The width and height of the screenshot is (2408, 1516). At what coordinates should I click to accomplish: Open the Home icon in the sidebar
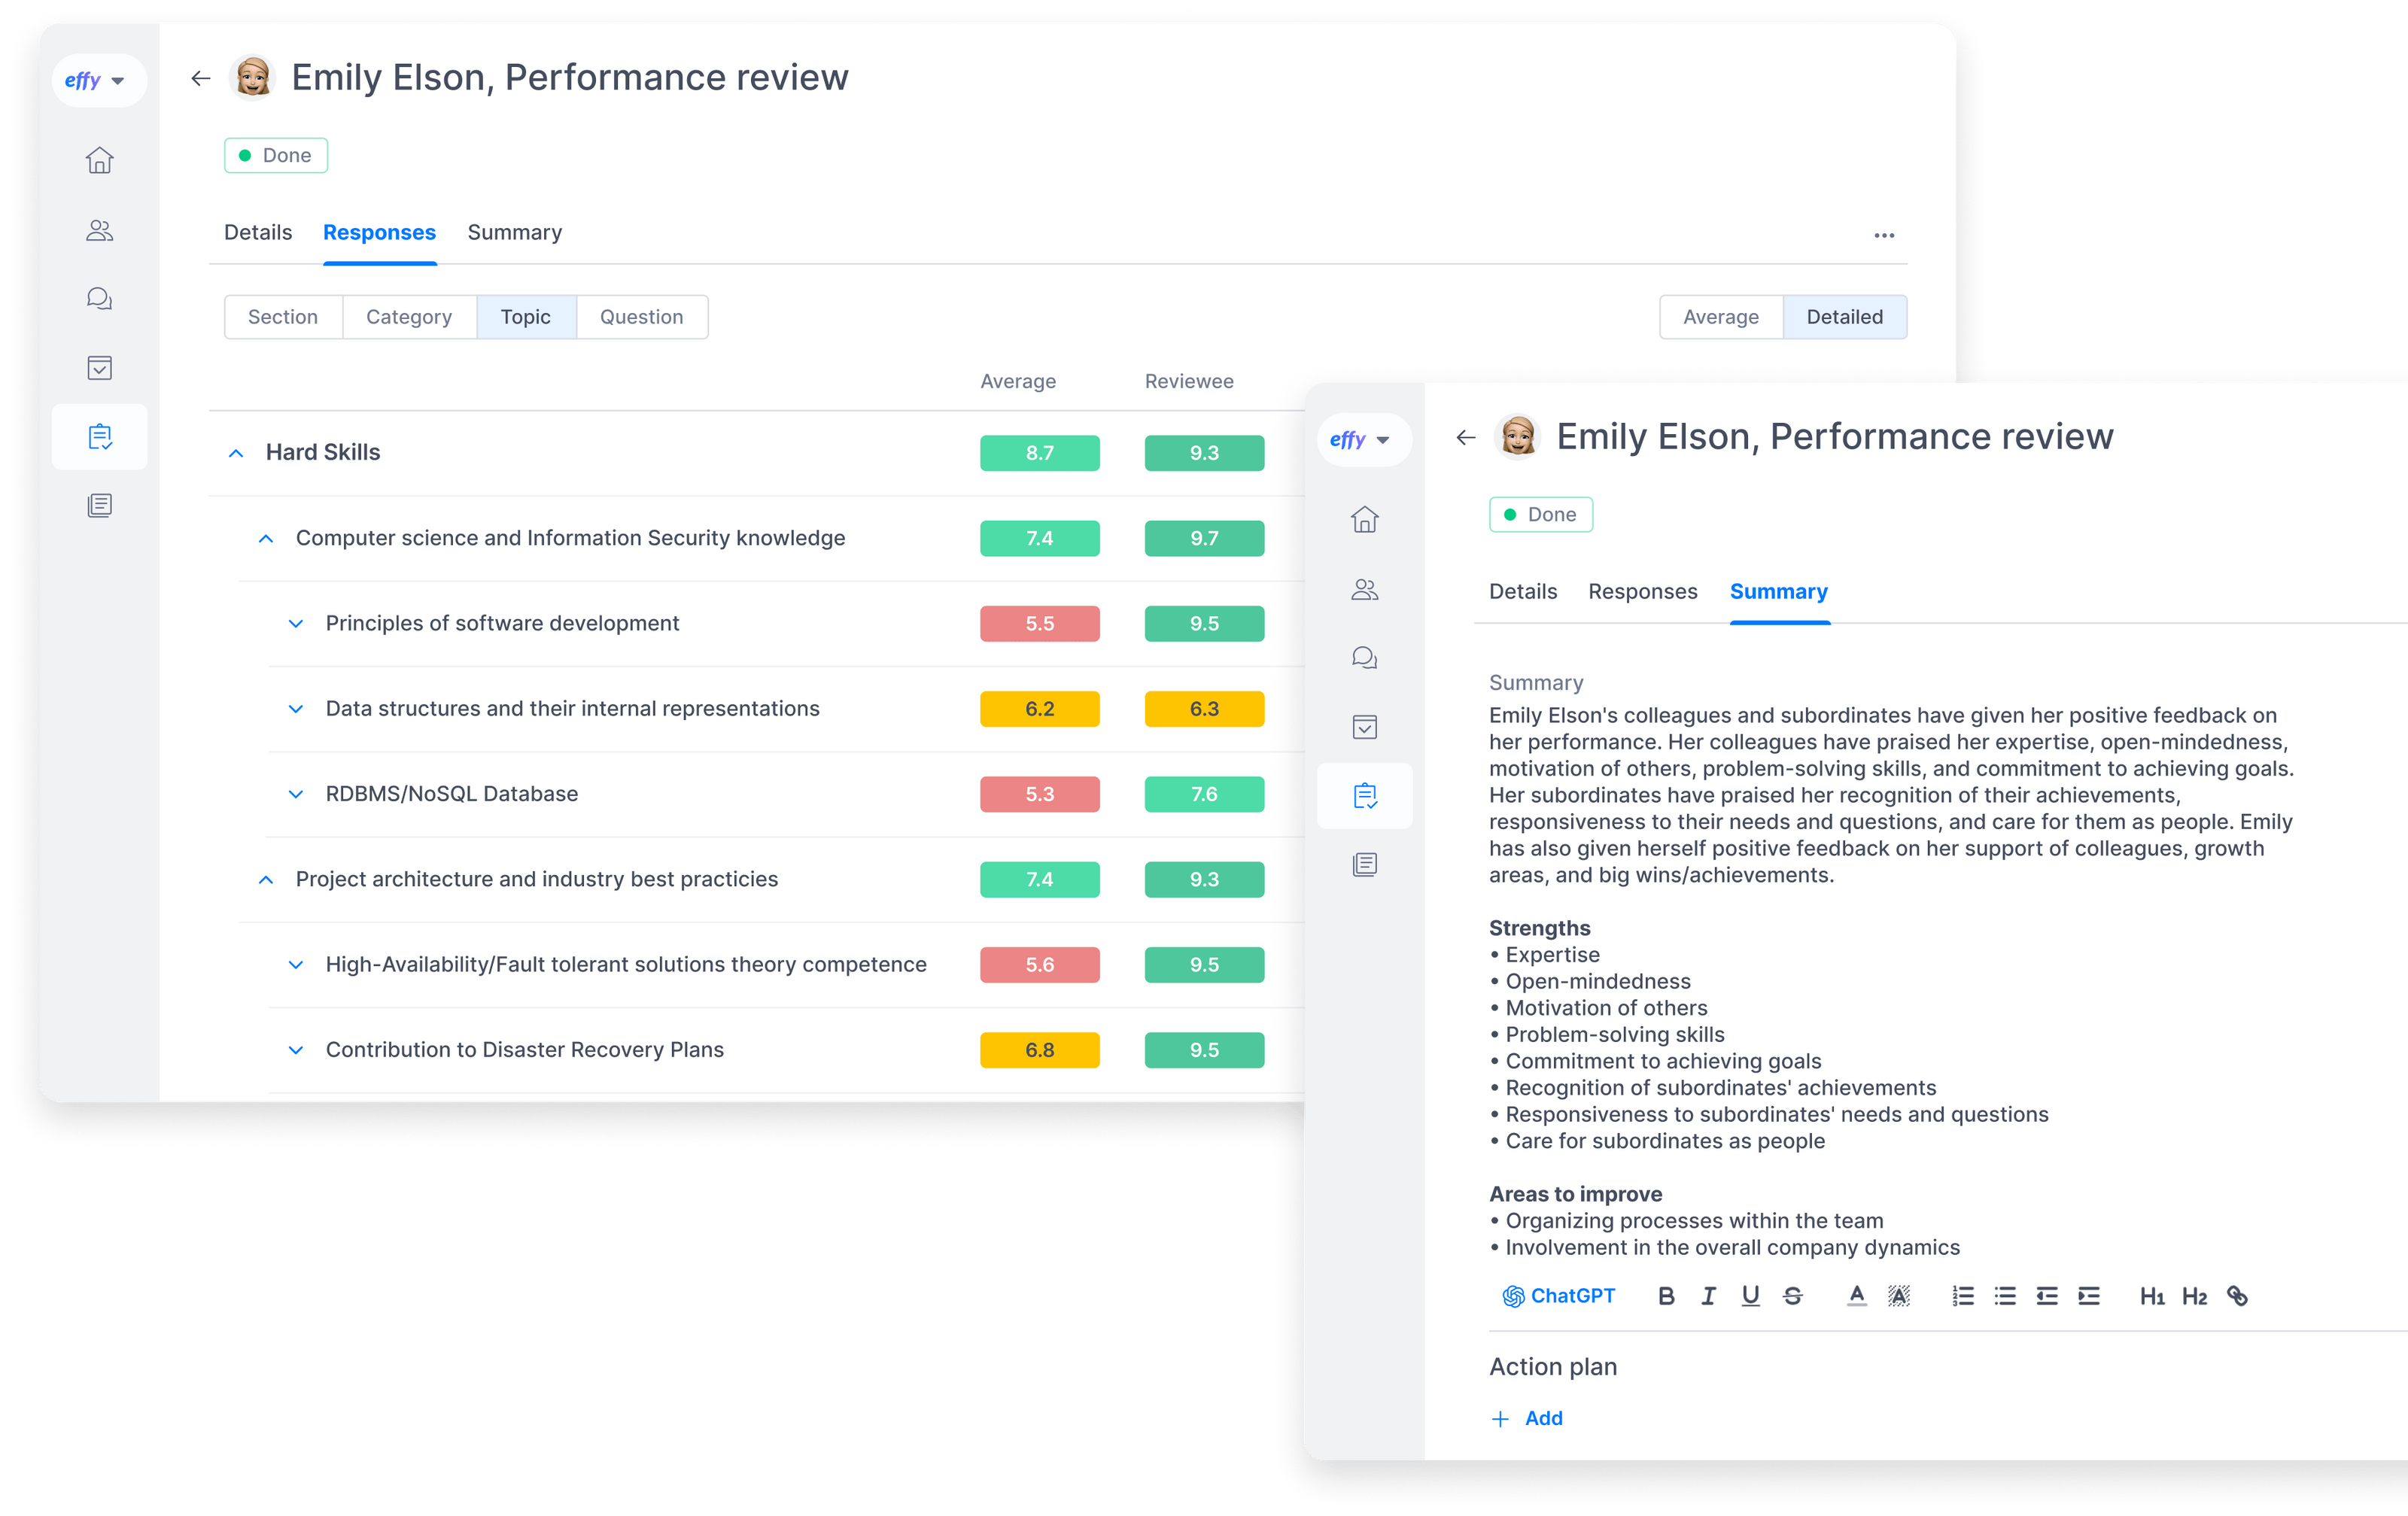coord(100,160)
